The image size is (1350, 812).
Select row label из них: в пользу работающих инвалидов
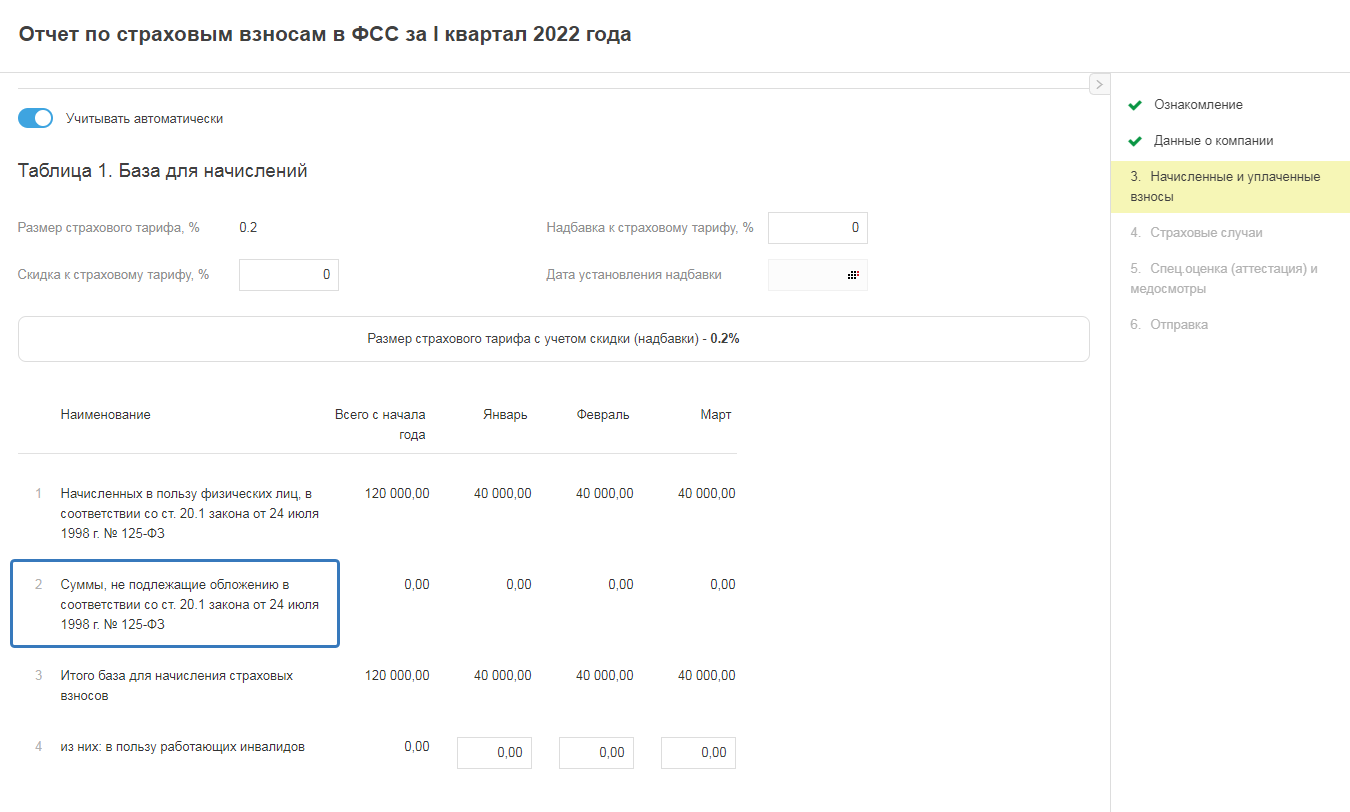[183, 746]
